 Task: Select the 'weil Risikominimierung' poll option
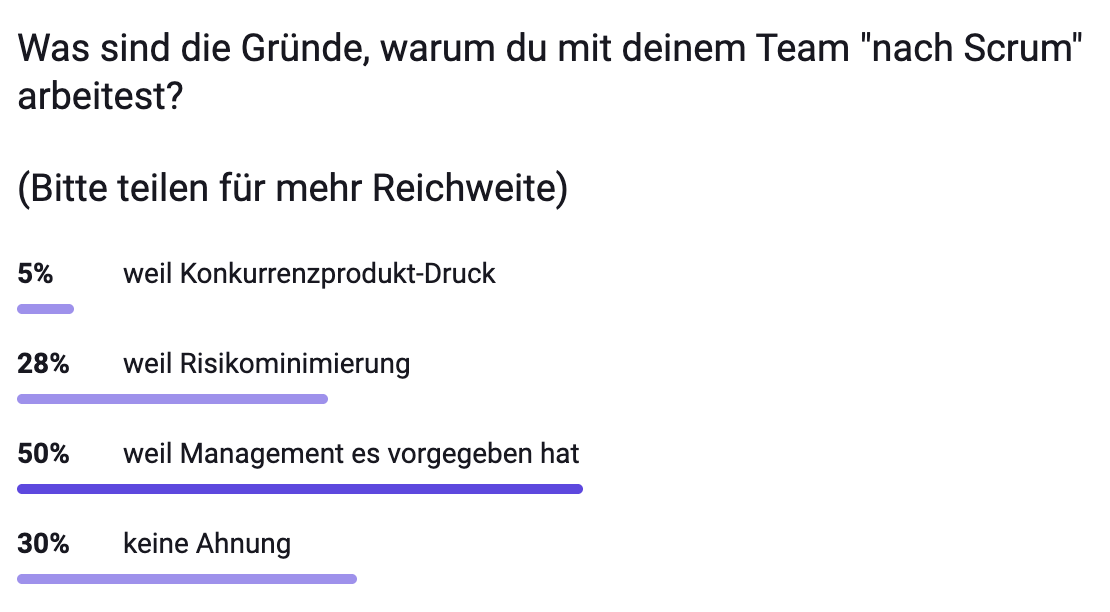[x=266, y=364]
